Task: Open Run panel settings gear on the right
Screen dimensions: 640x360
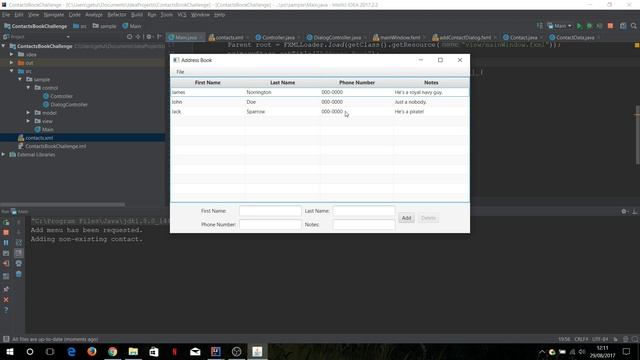Action: point(624,211)
